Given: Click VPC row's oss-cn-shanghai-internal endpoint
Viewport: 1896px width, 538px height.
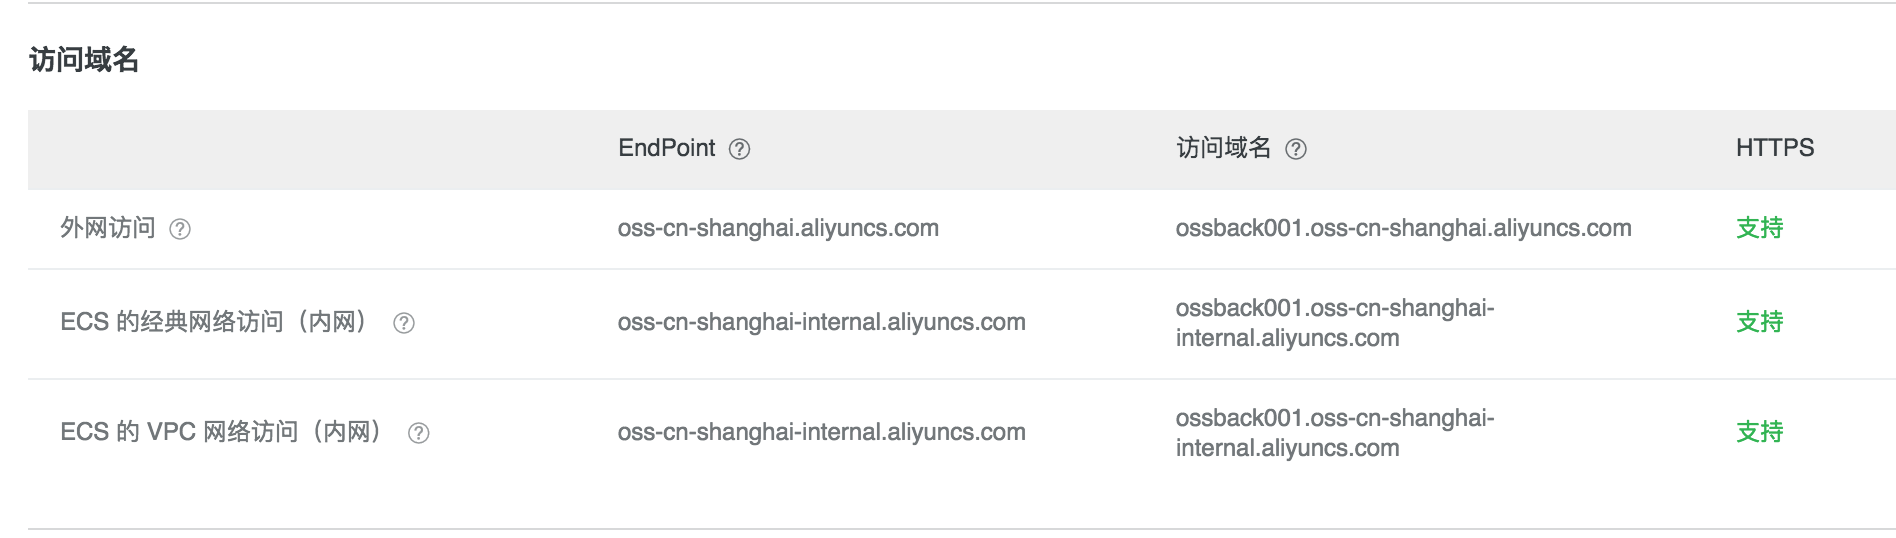Looking at the screenshot, I should (821, 432).
